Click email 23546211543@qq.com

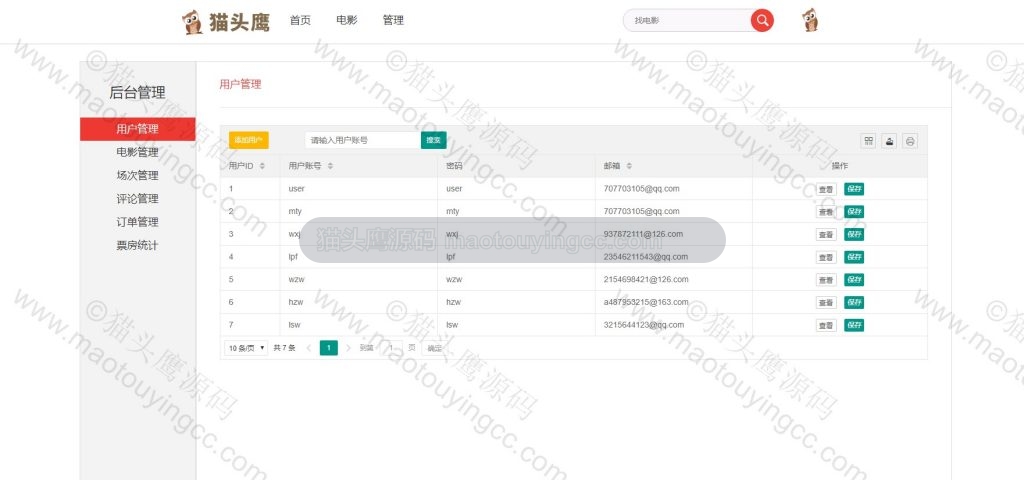click(x=646, y=257)
